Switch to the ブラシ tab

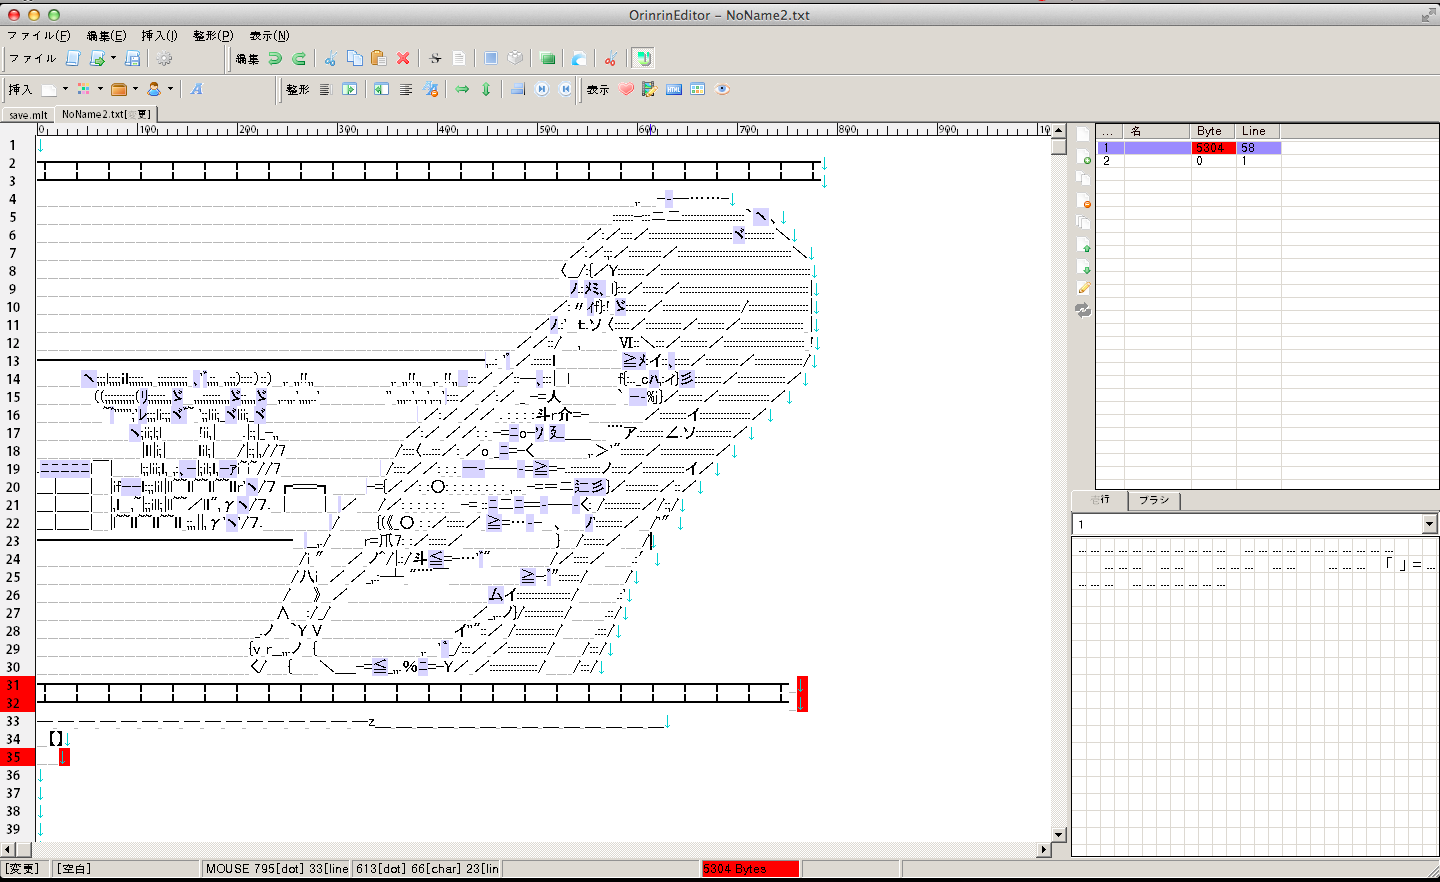point(1154,500)
